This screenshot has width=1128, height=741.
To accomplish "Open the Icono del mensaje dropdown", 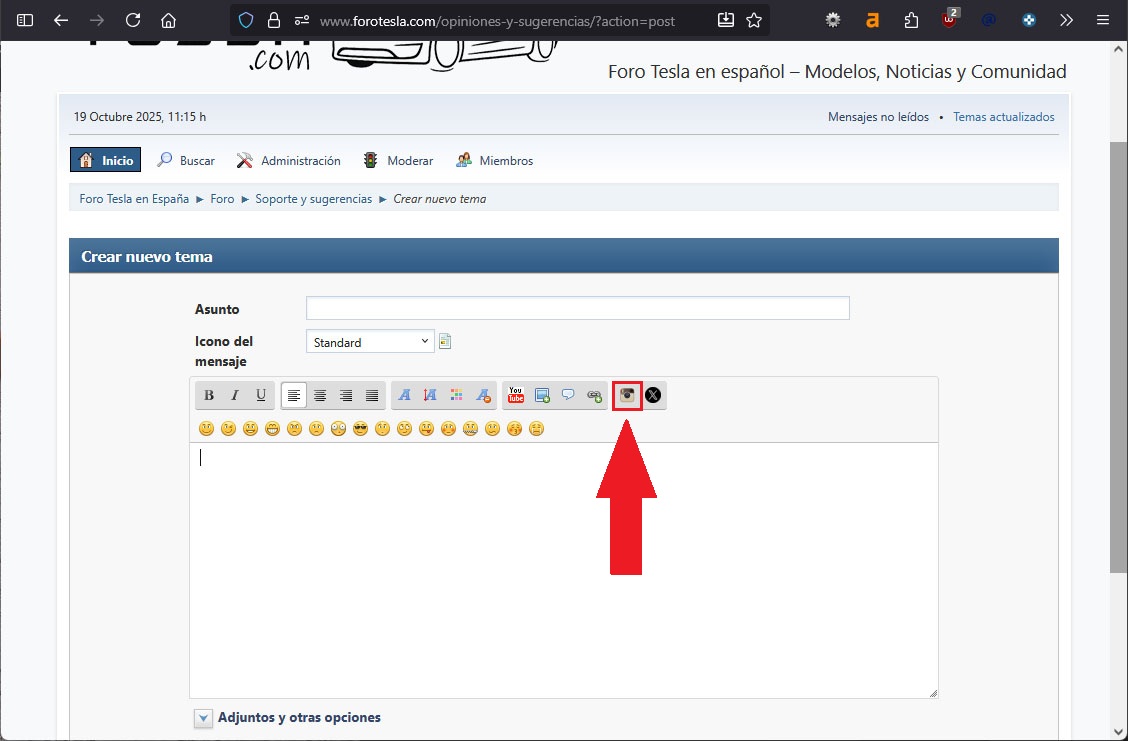I will (370, 342).
